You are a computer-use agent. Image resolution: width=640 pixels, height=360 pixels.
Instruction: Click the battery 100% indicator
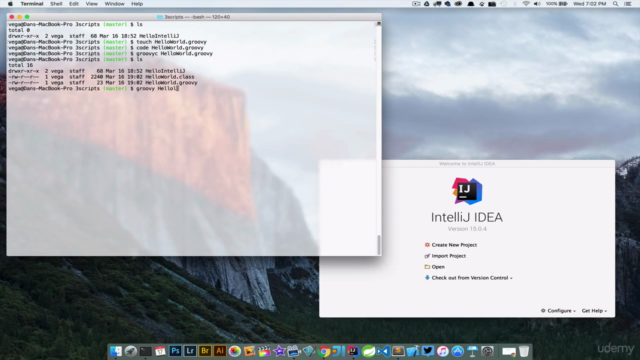tap(556, 4)
